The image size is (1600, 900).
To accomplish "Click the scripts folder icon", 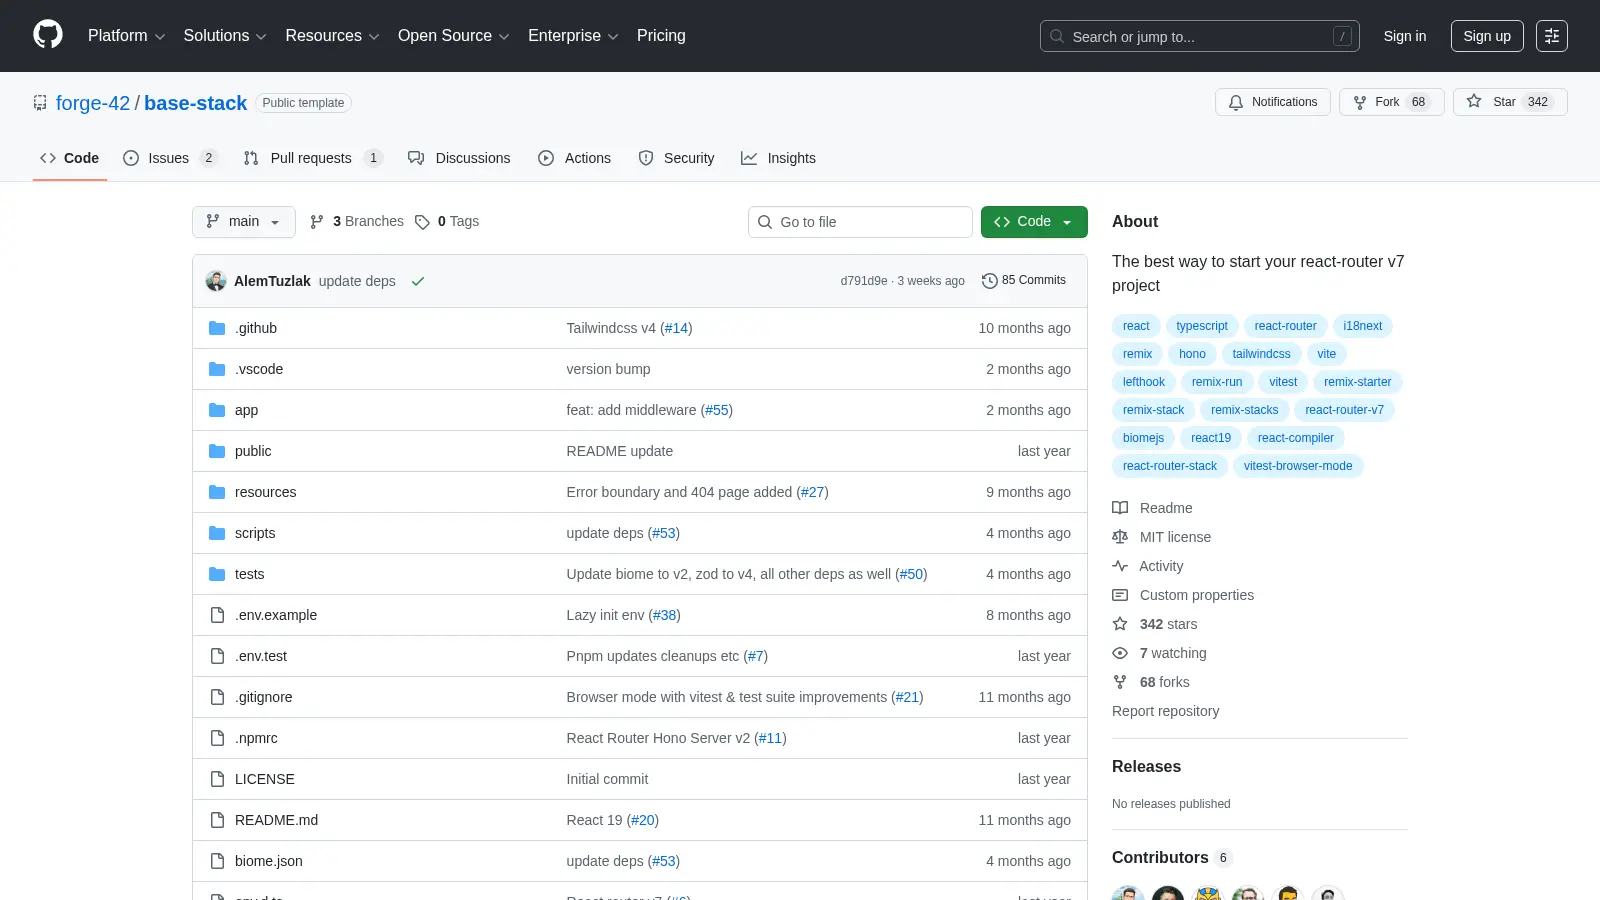I will coord(217,533).
